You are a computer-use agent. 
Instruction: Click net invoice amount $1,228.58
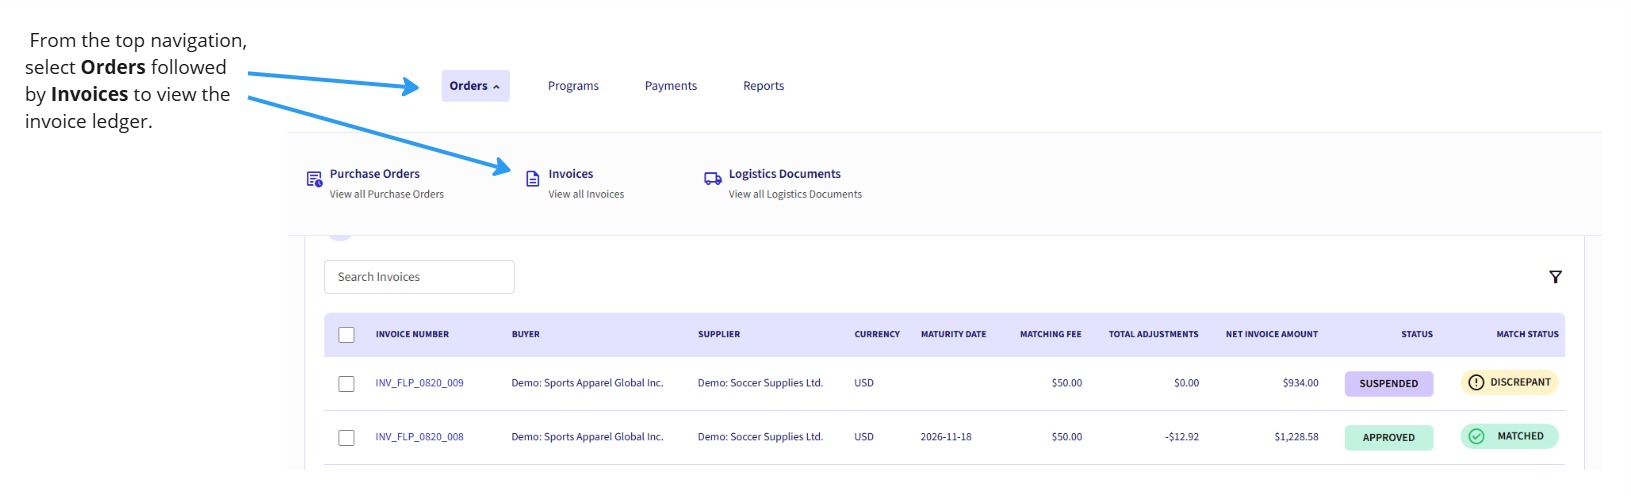pyautogui.click(x=1296, y=437)
